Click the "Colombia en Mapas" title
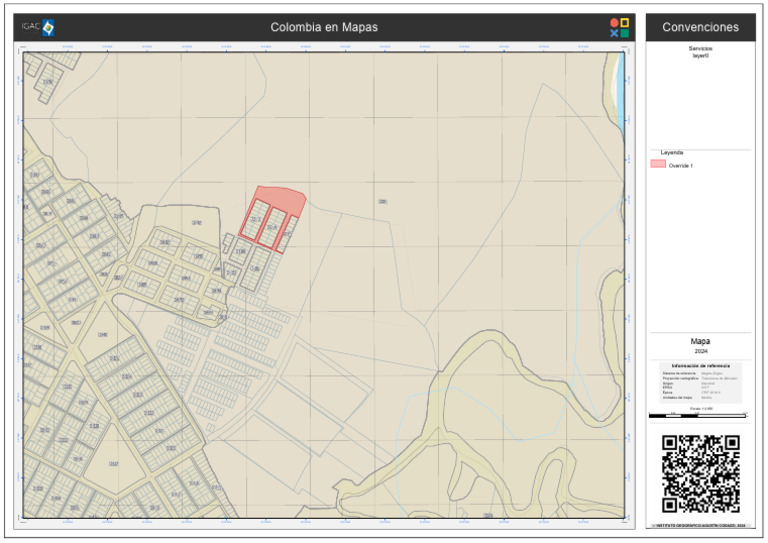The width and height of the screenshot is (768, 543). pos(324,27)
